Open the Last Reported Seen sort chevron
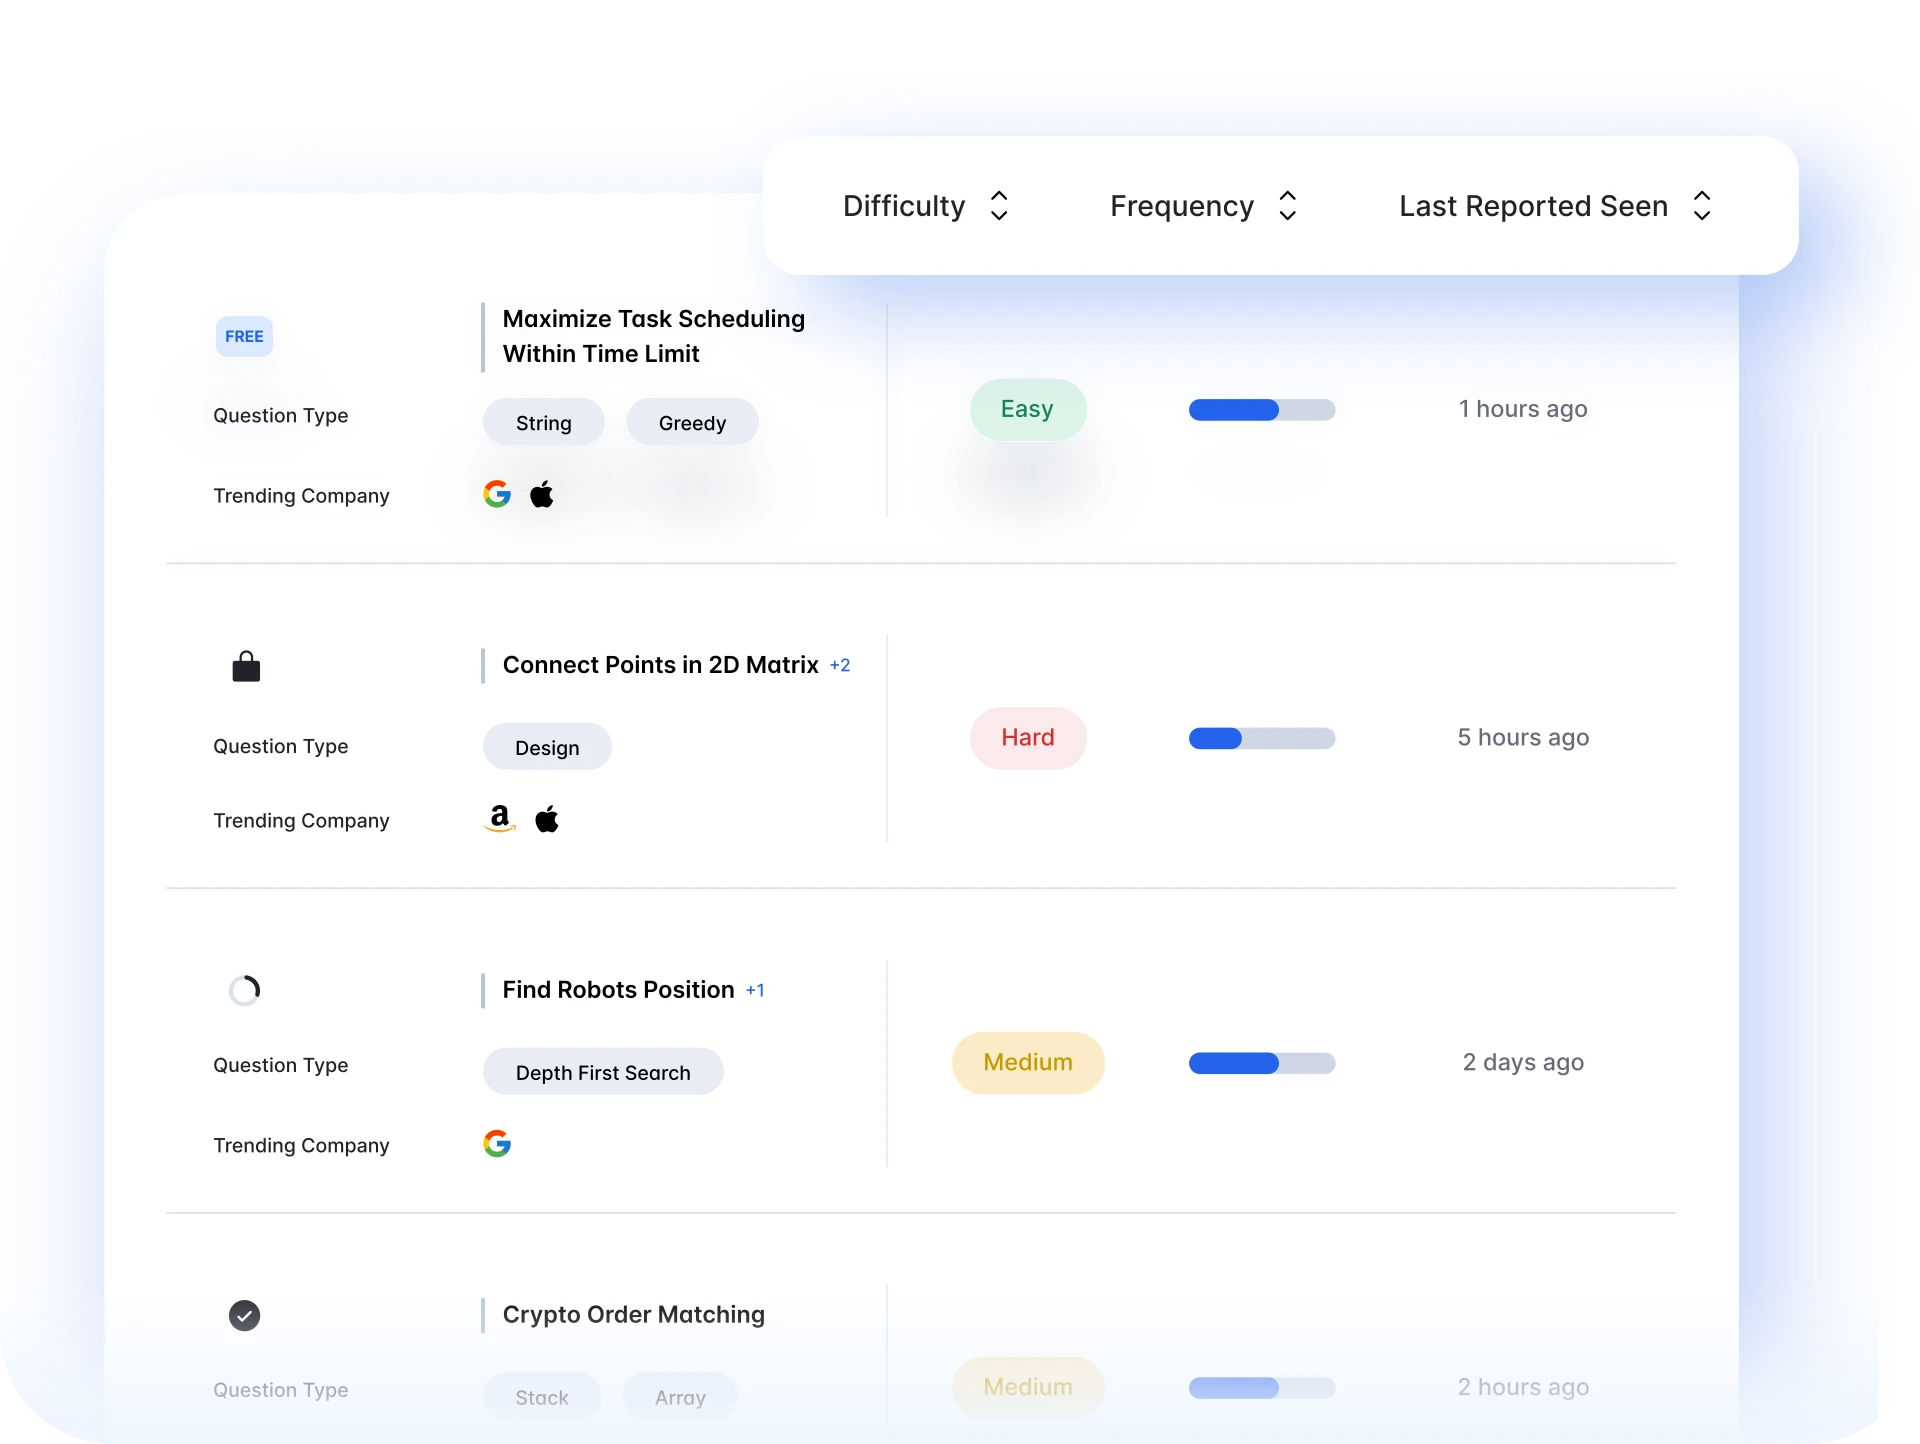 (1703, 205)
